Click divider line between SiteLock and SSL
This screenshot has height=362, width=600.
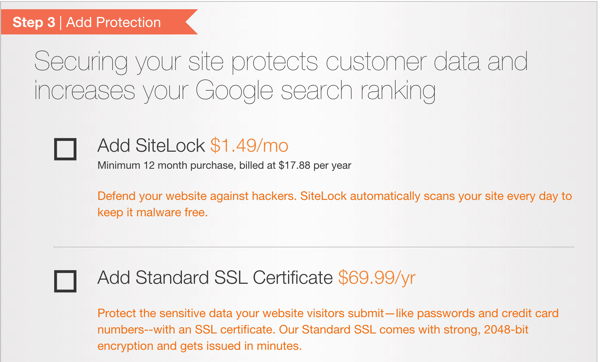click(x=313, y=247)
